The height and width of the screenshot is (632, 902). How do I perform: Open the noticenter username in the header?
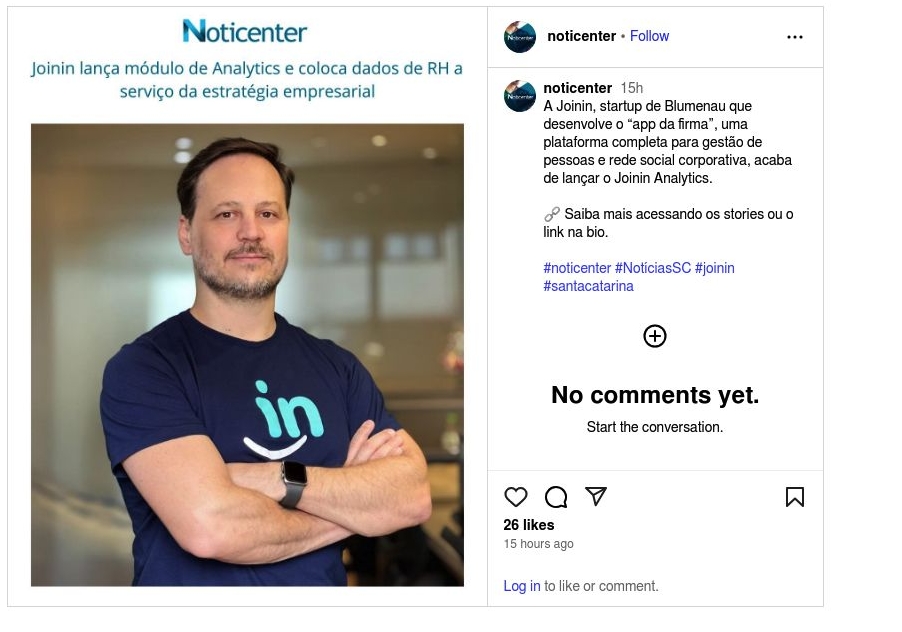click(581, 36)
